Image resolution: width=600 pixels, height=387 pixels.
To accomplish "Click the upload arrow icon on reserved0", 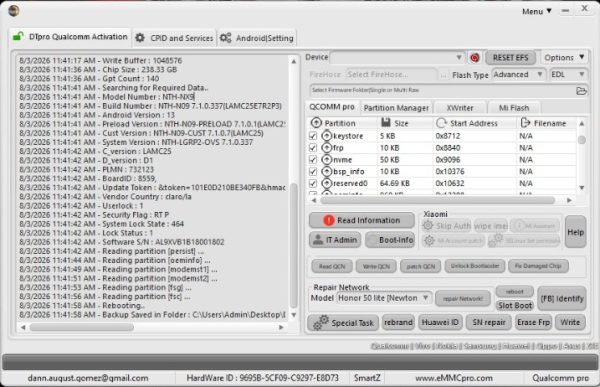I will pos(326,183).
